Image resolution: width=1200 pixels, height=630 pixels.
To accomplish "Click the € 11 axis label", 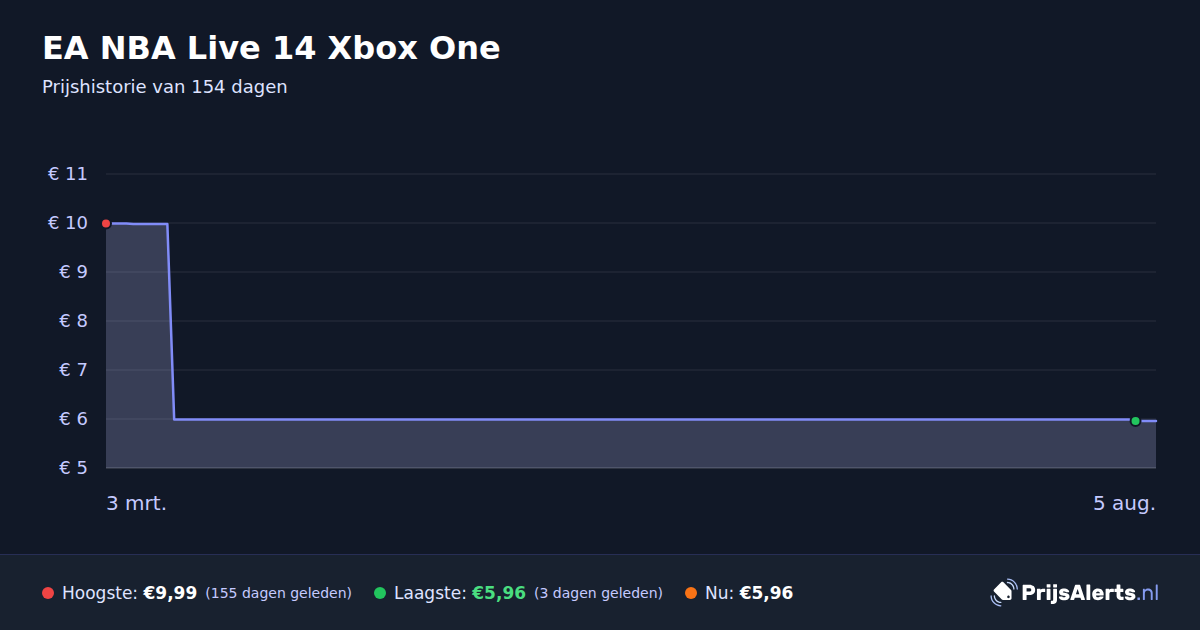I will coord(68,174).
